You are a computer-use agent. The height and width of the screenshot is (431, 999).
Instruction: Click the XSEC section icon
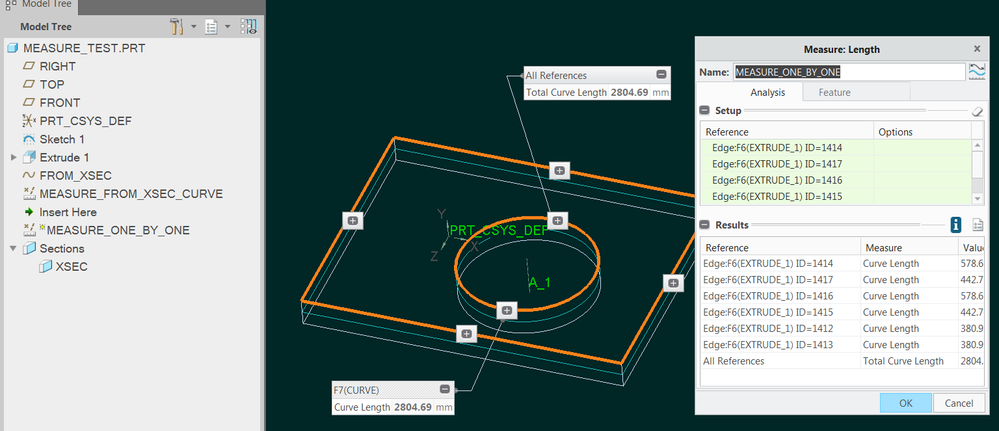(45, 267)
